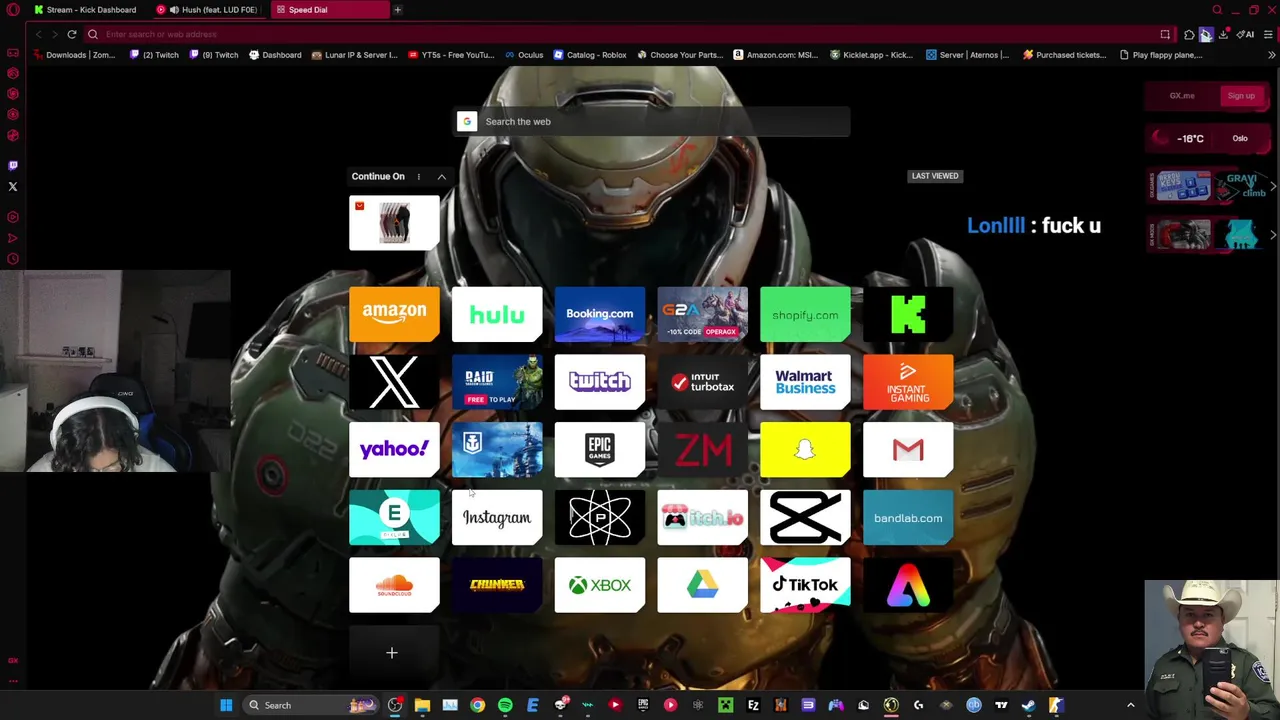
Task: Click the Search the web box
Action: [x=652, y=122]
